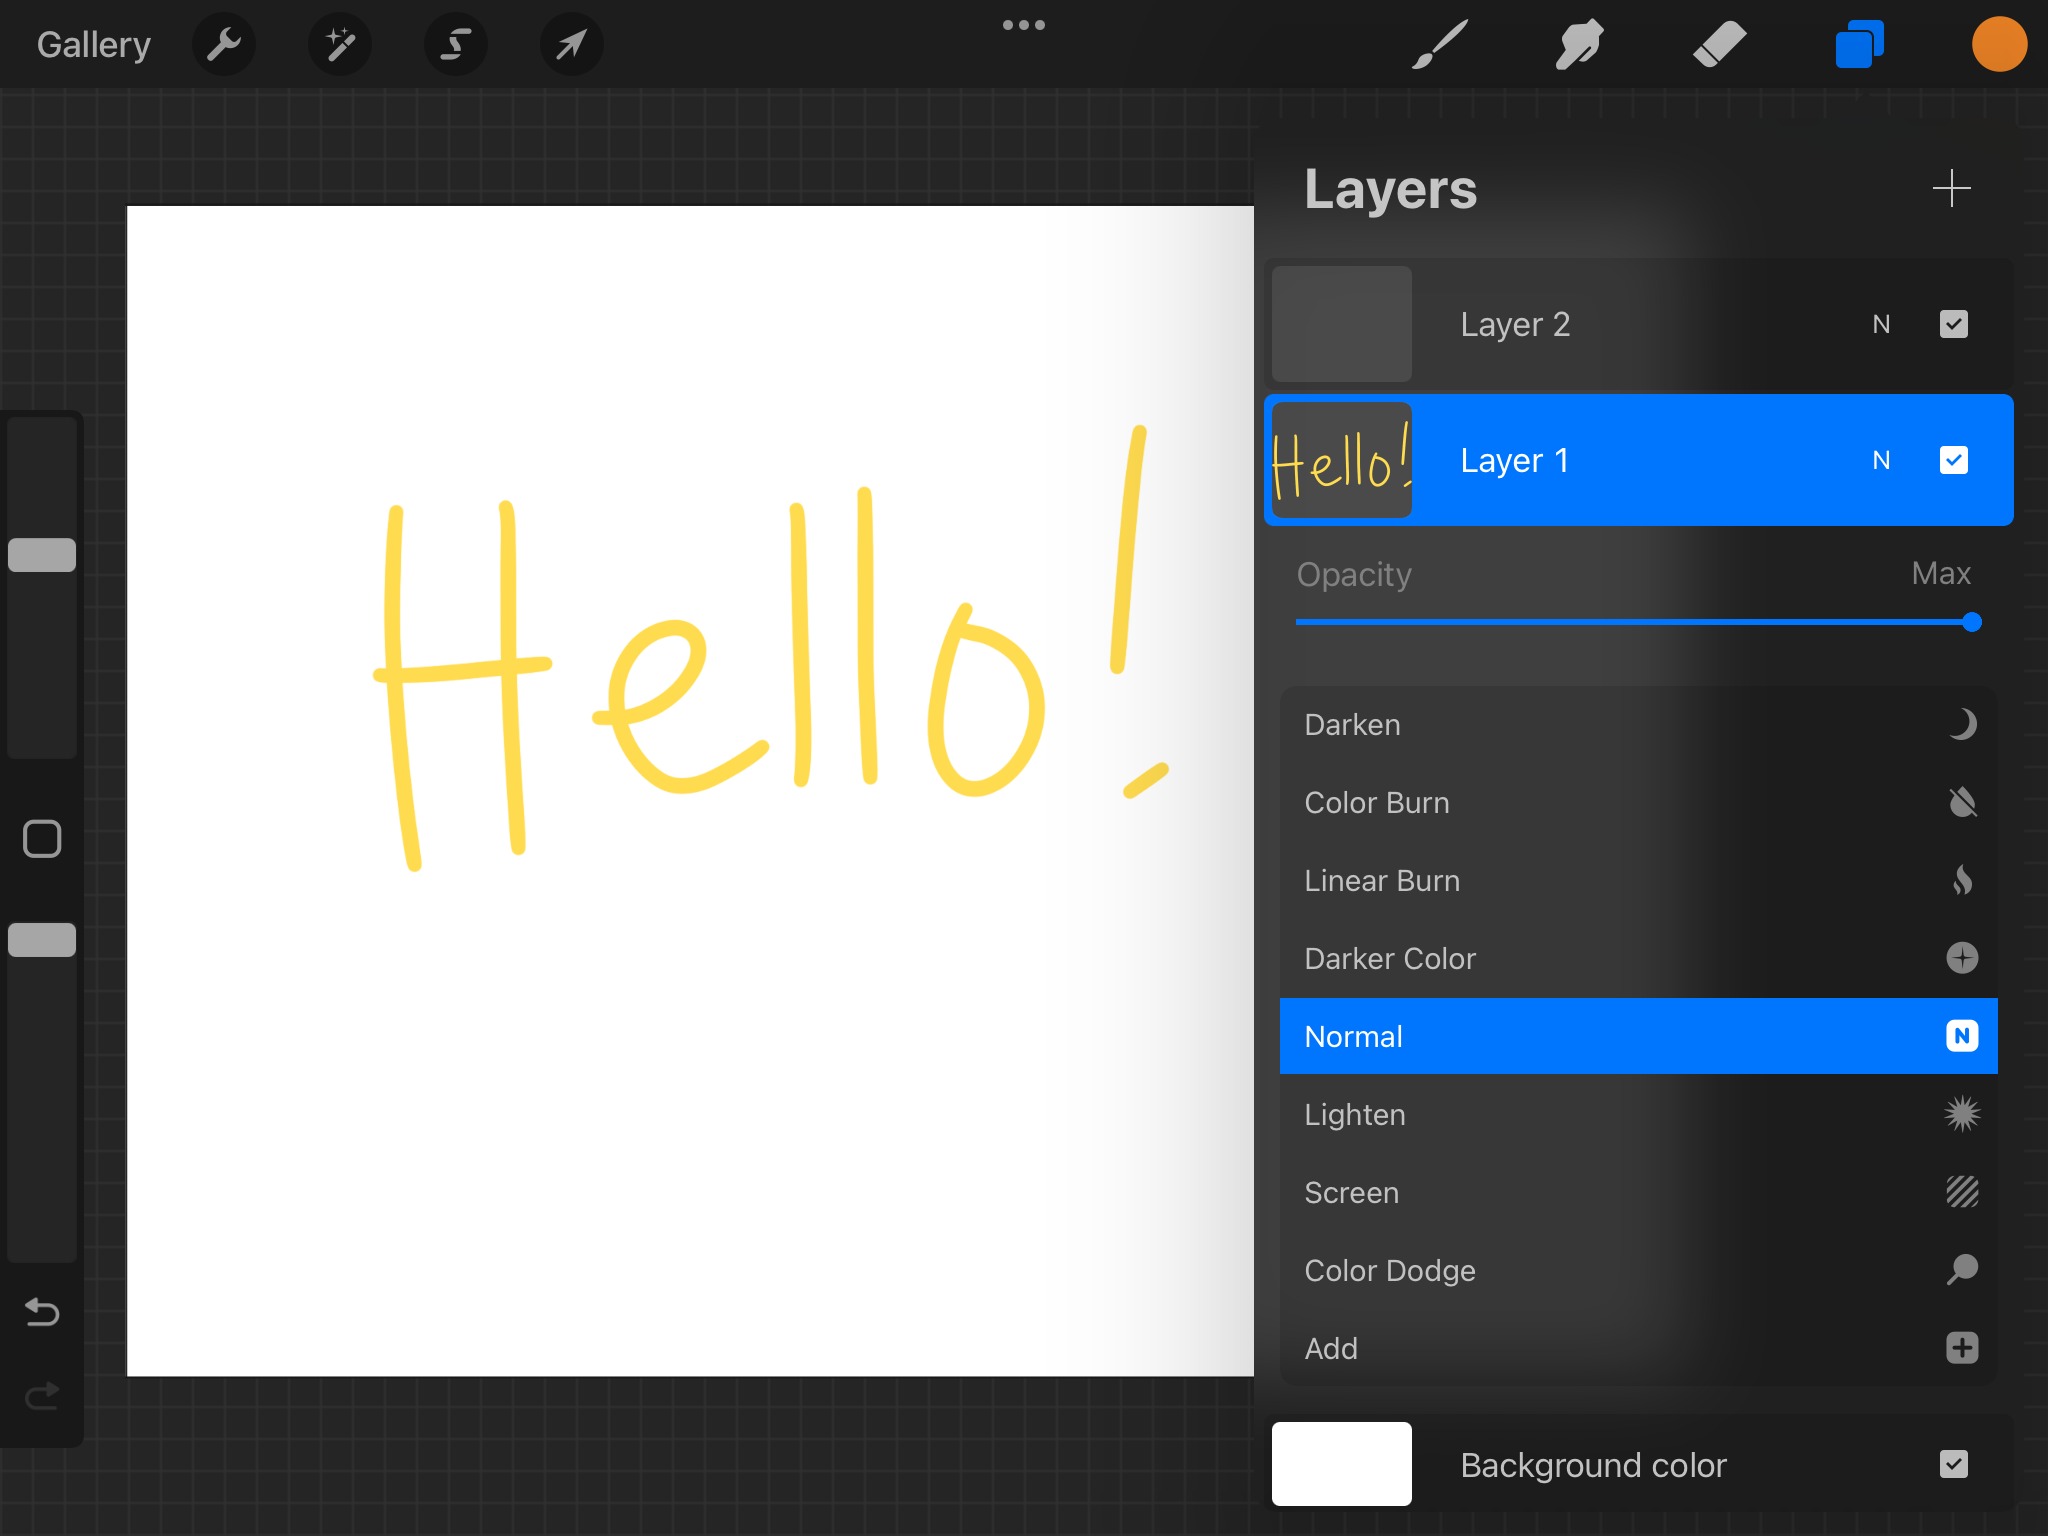Add a new layer with the plus button
Viewport: 2048px width, 1536px height.
tap(1952, 188)
